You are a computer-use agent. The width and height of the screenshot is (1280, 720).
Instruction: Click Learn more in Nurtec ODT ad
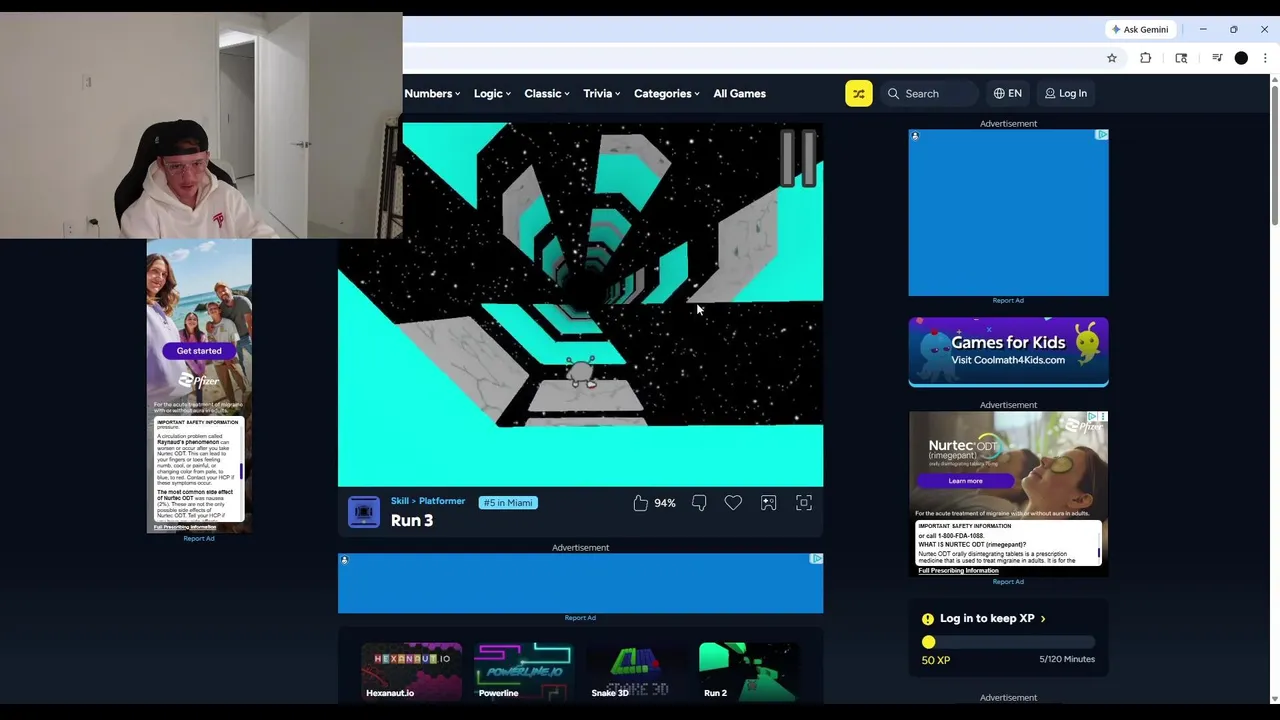[965, 481]
